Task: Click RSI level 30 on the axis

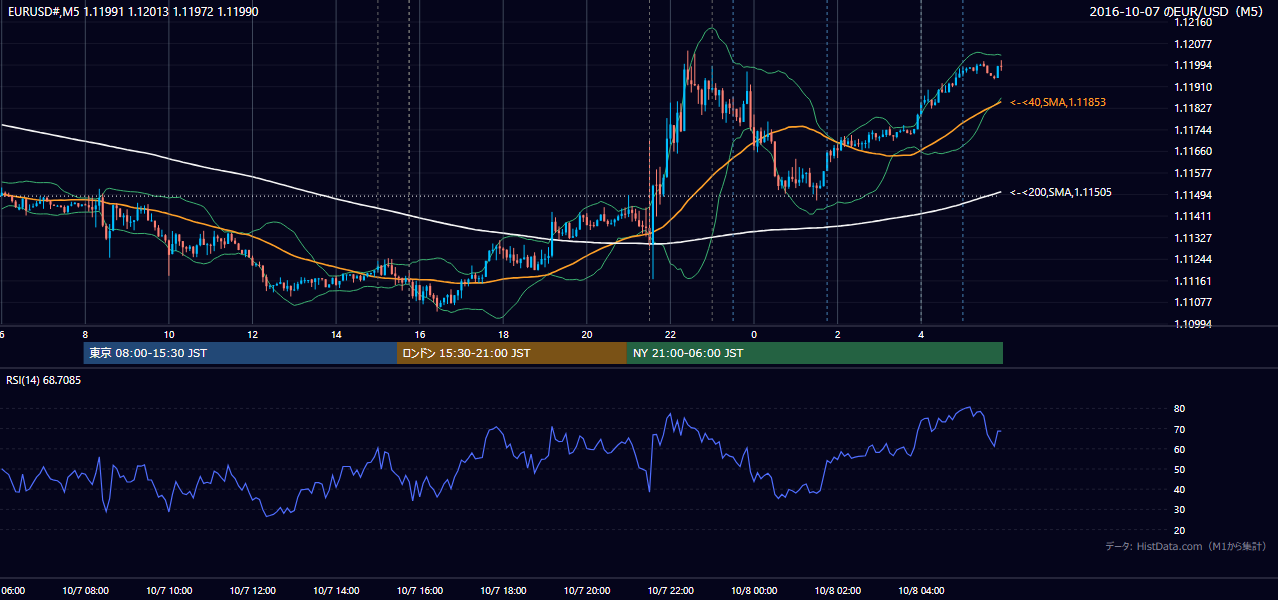Action: click(1180, 510)
